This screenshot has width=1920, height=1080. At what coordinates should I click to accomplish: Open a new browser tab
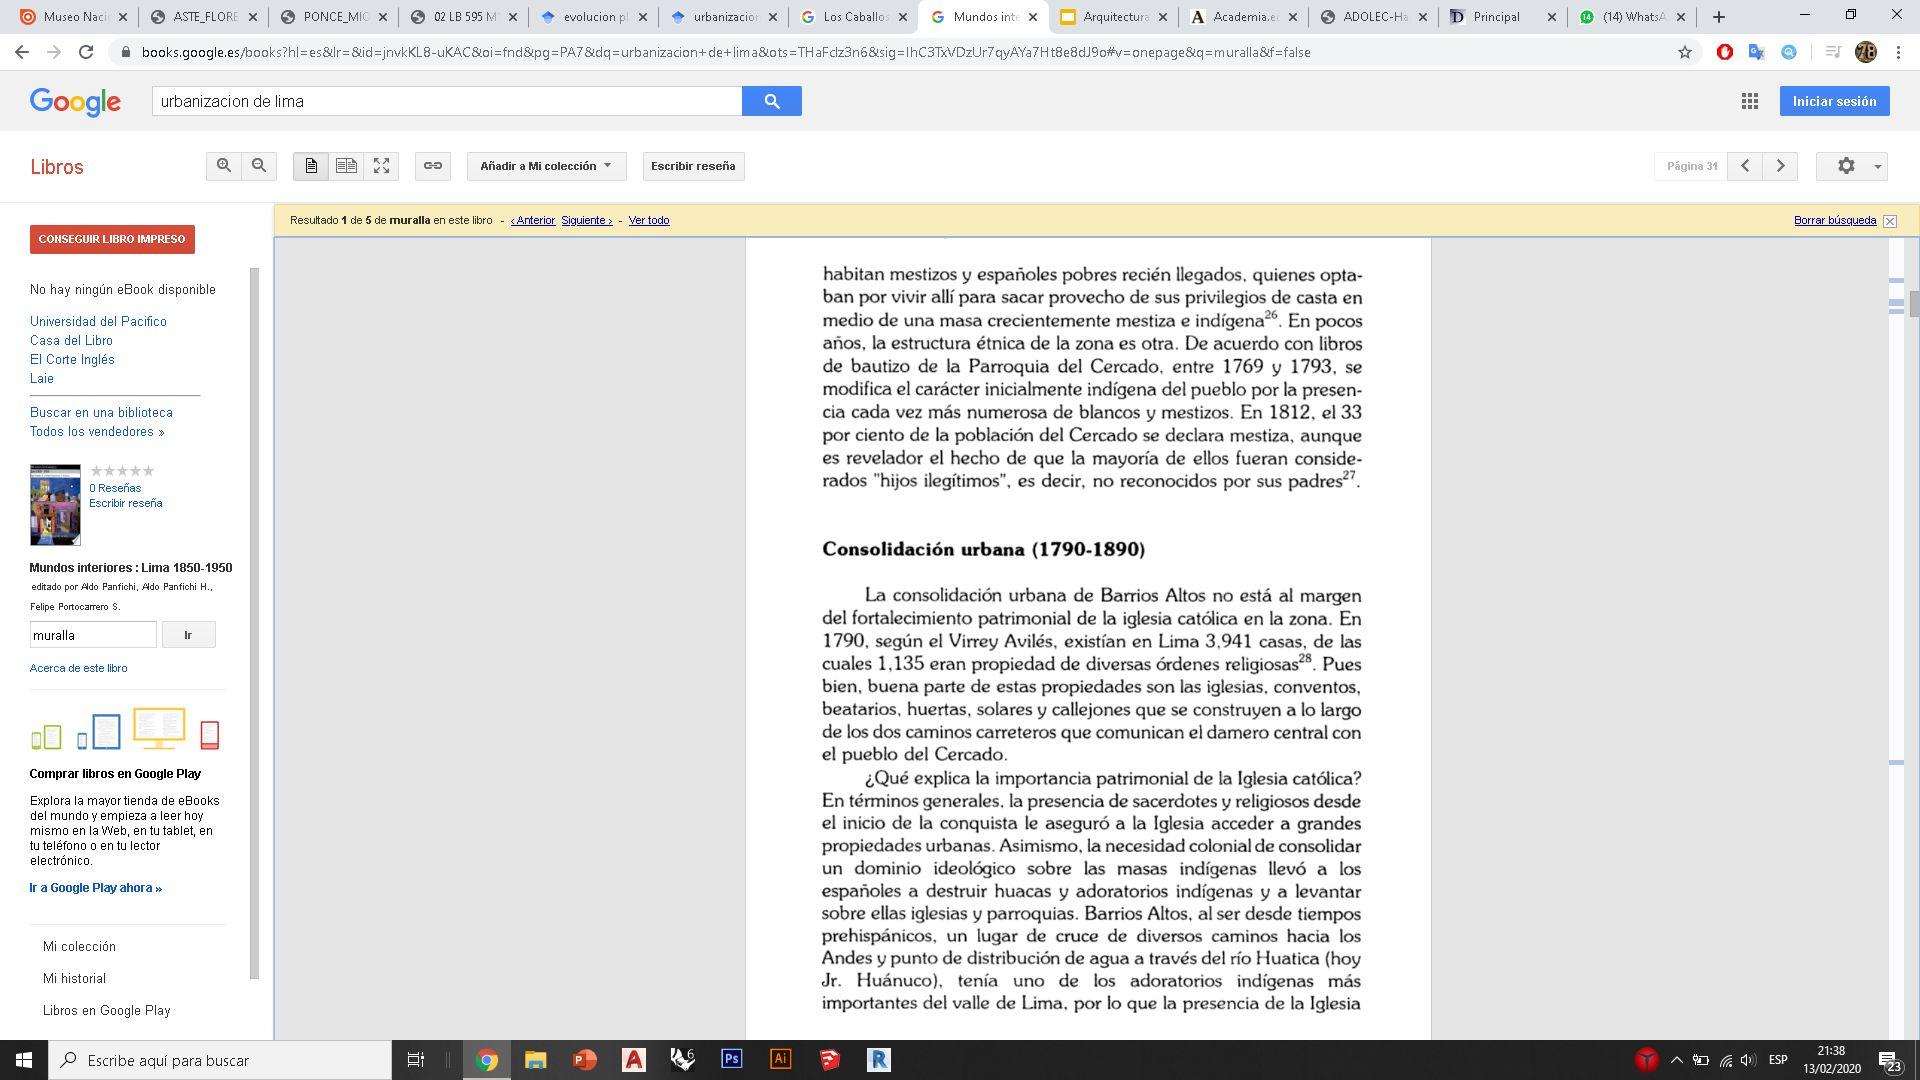click(x=1719, y=17)
